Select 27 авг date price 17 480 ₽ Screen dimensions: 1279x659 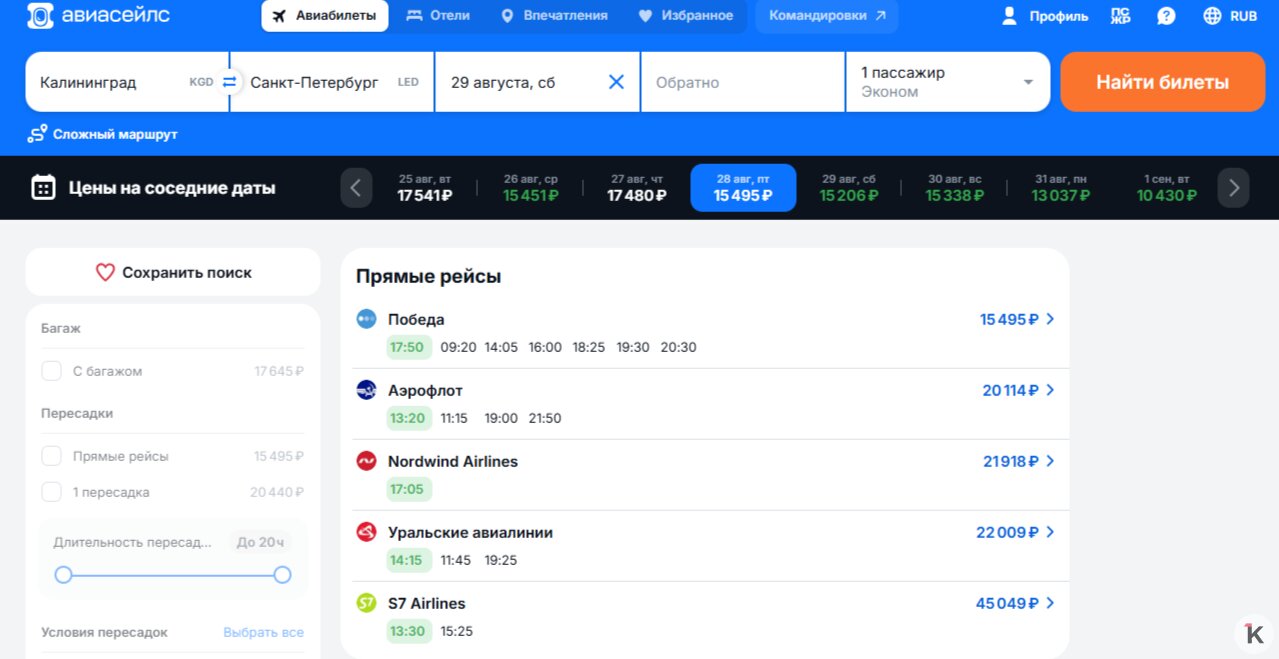[637, 188]
